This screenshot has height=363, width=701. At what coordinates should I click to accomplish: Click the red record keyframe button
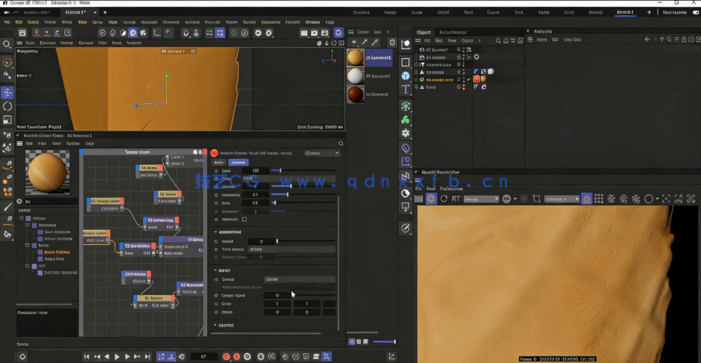pos(226,356)
